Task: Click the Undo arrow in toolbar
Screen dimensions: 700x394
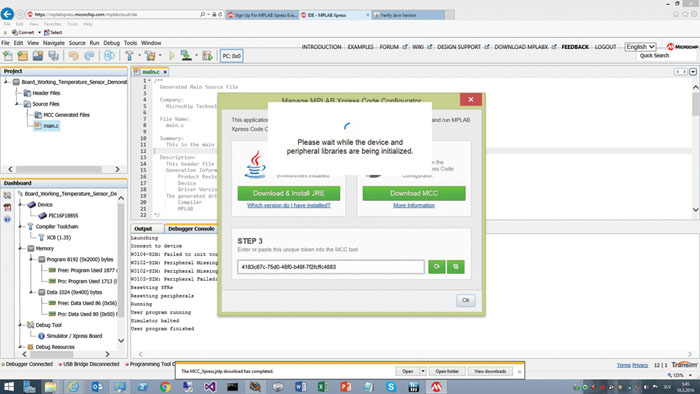Action: point(74,56)
